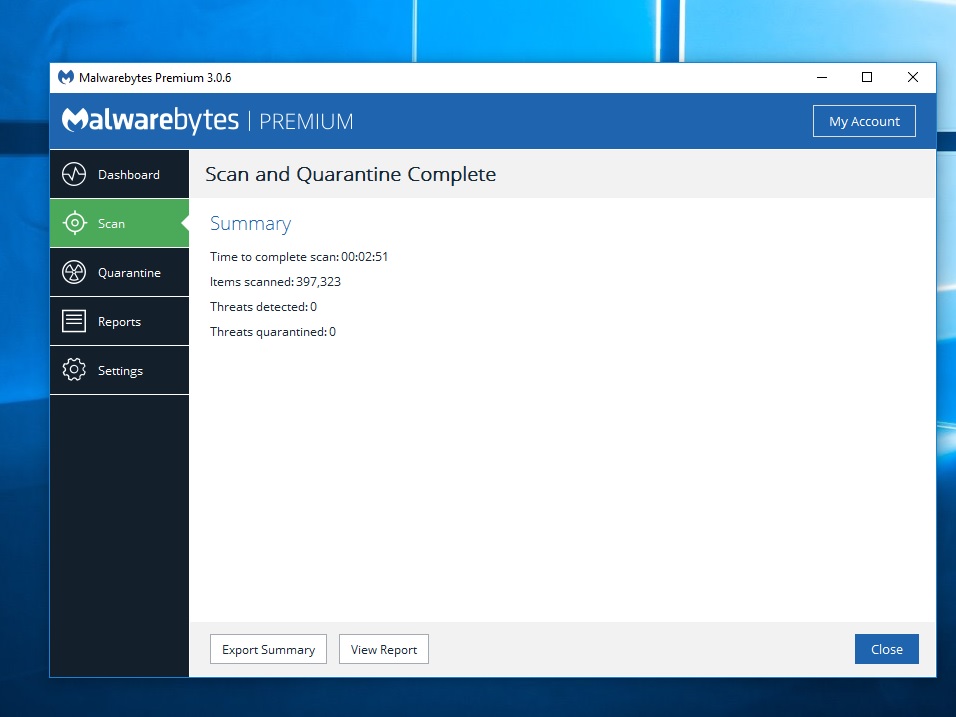Viewport: 956px width, 717px height.
Task: Click 'Time to complete scan: 00:02:51' text
Action: click(x=299, y=257)
